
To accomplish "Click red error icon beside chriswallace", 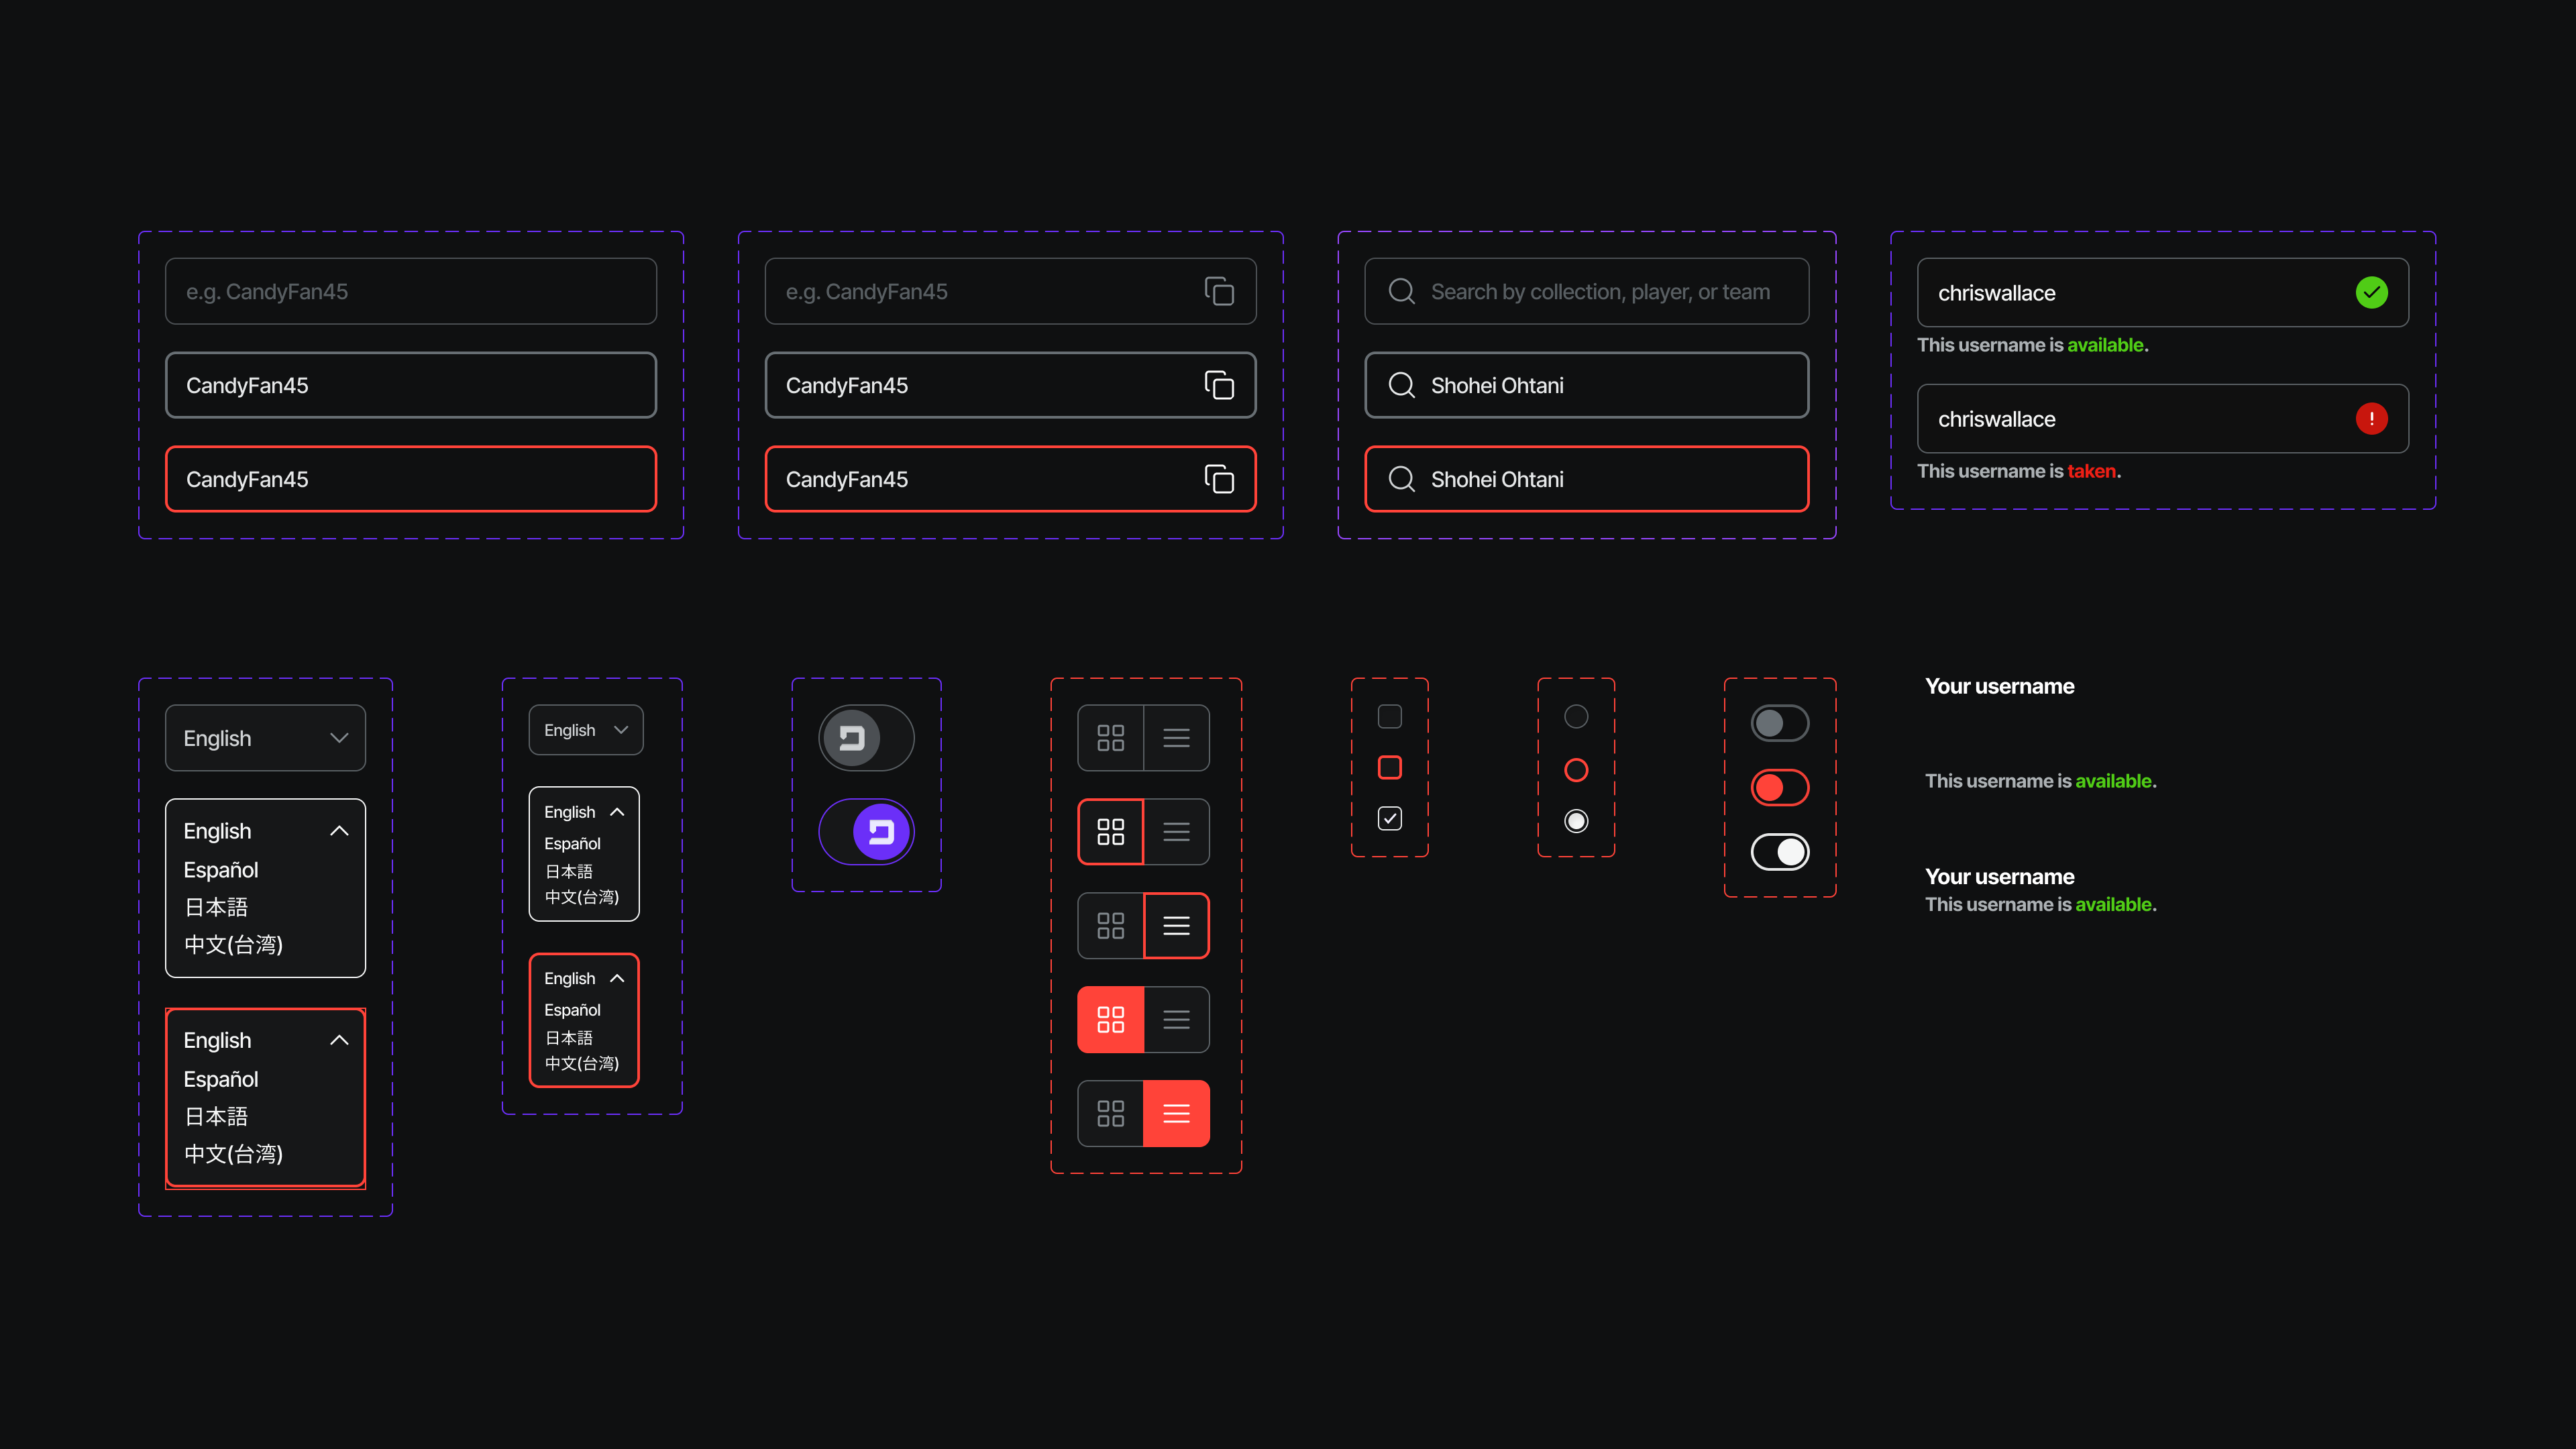I will tap(2371, 418).
